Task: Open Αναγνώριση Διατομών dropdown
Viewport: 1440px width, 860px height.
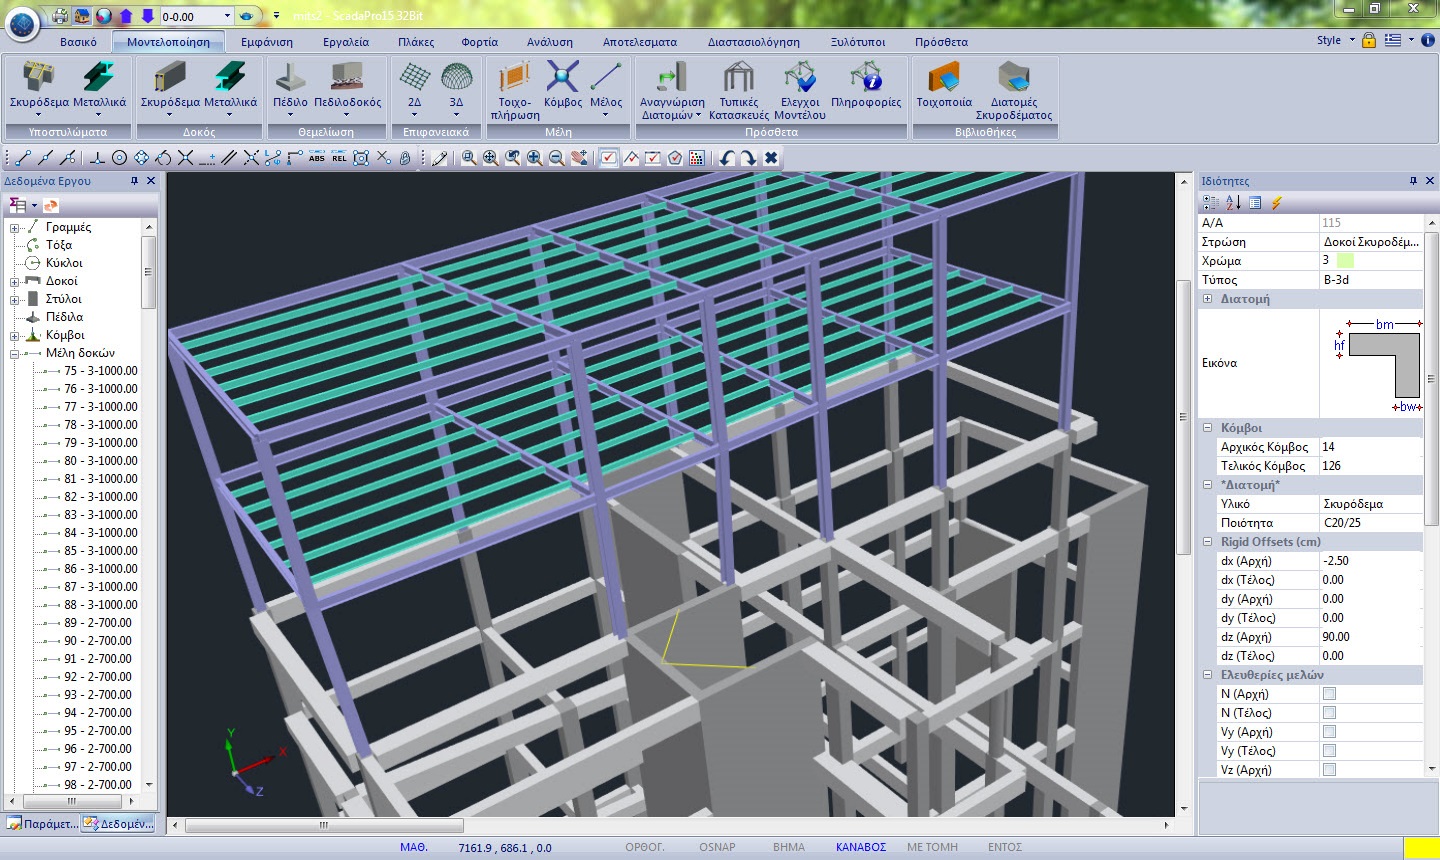Action: [672, 90]
